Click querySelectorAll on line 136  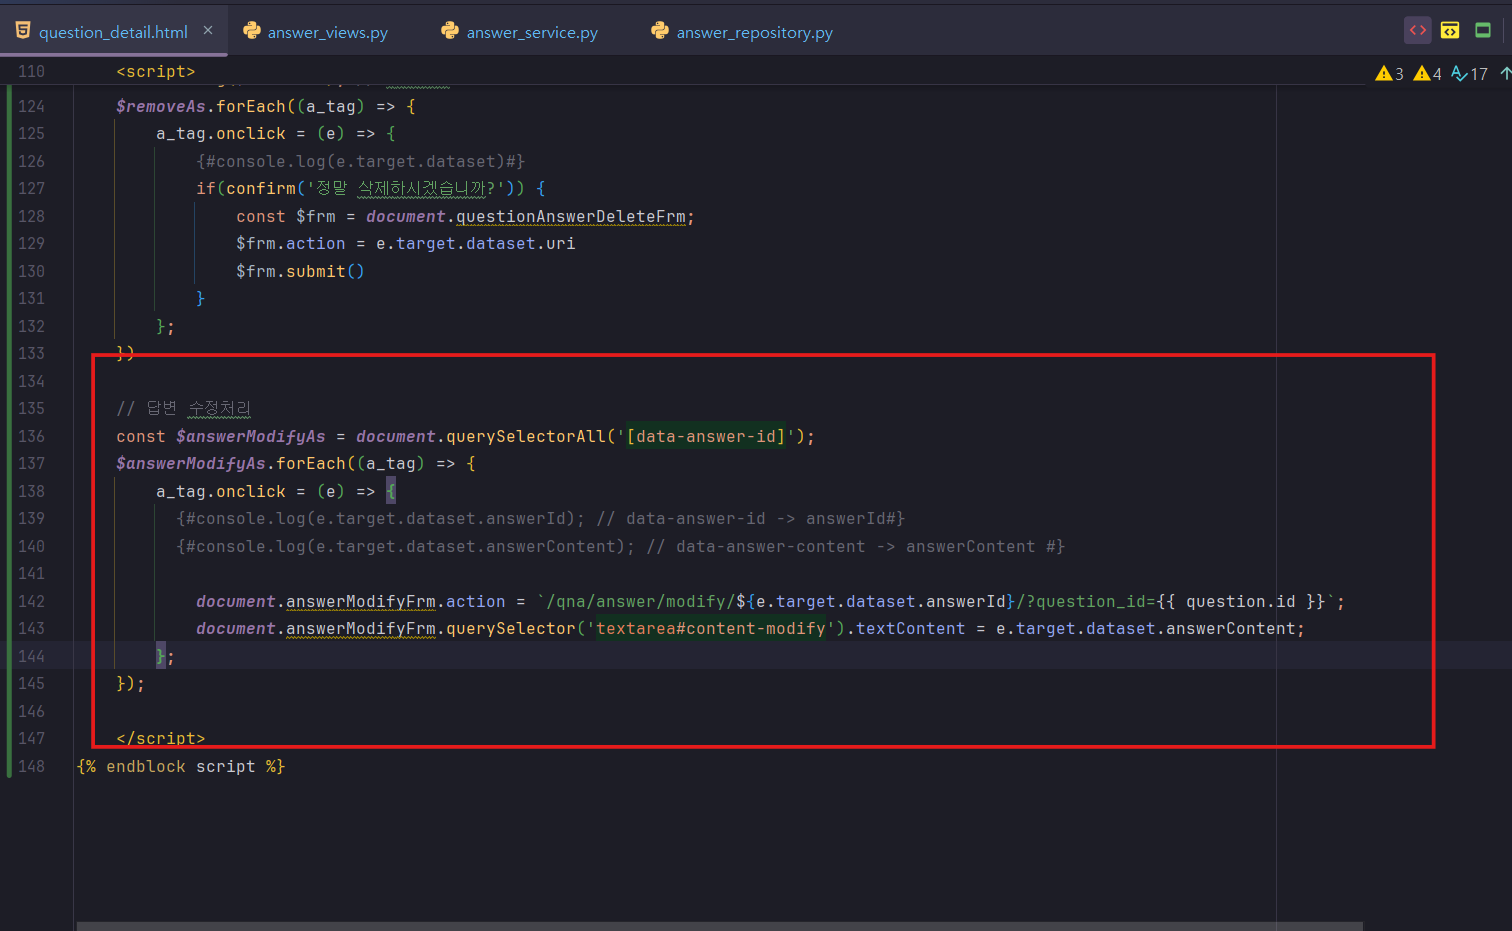pyautogui.click(x=525, y=436)
